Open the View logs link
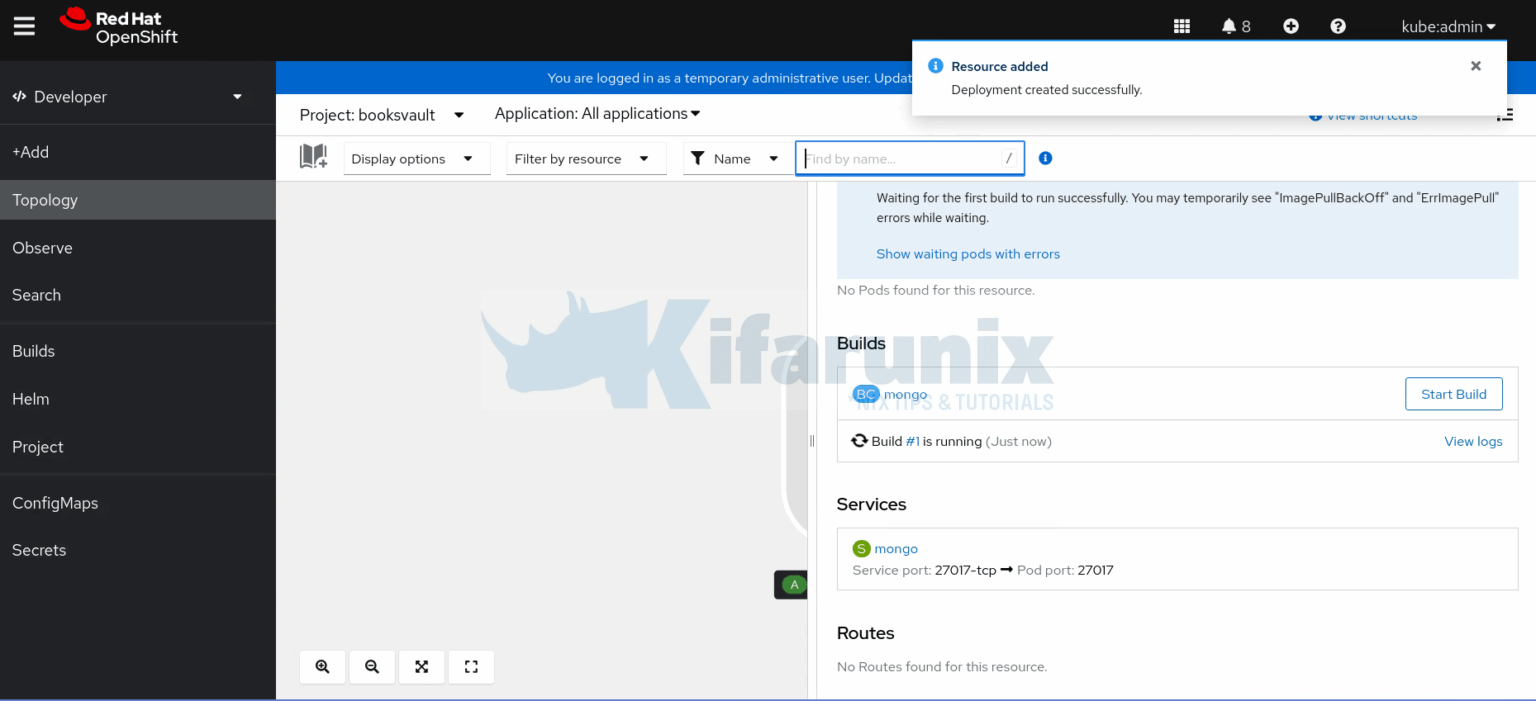Viewport: 1536px width, 701px height. (x=1473, y=441)
